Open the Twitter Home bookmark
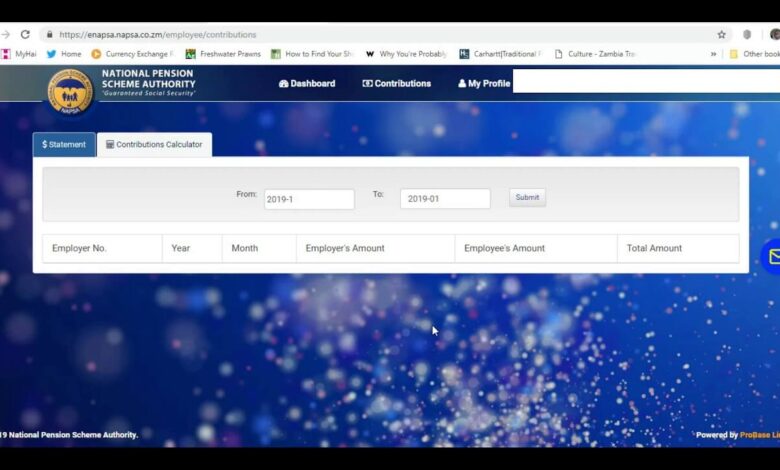This screenshot has height=470, width=780. [x=64, y=54]
